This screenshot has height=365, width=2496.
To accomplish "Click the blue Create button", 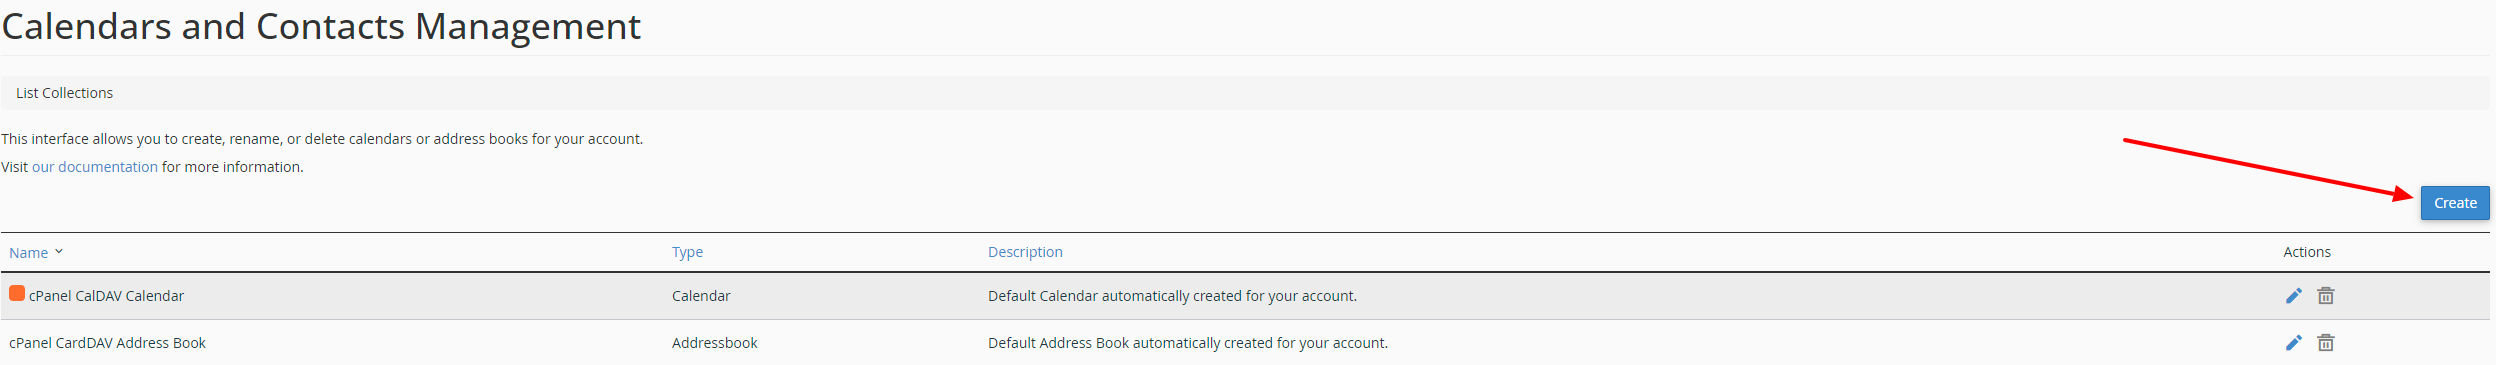I will [x=2455, y=203].
